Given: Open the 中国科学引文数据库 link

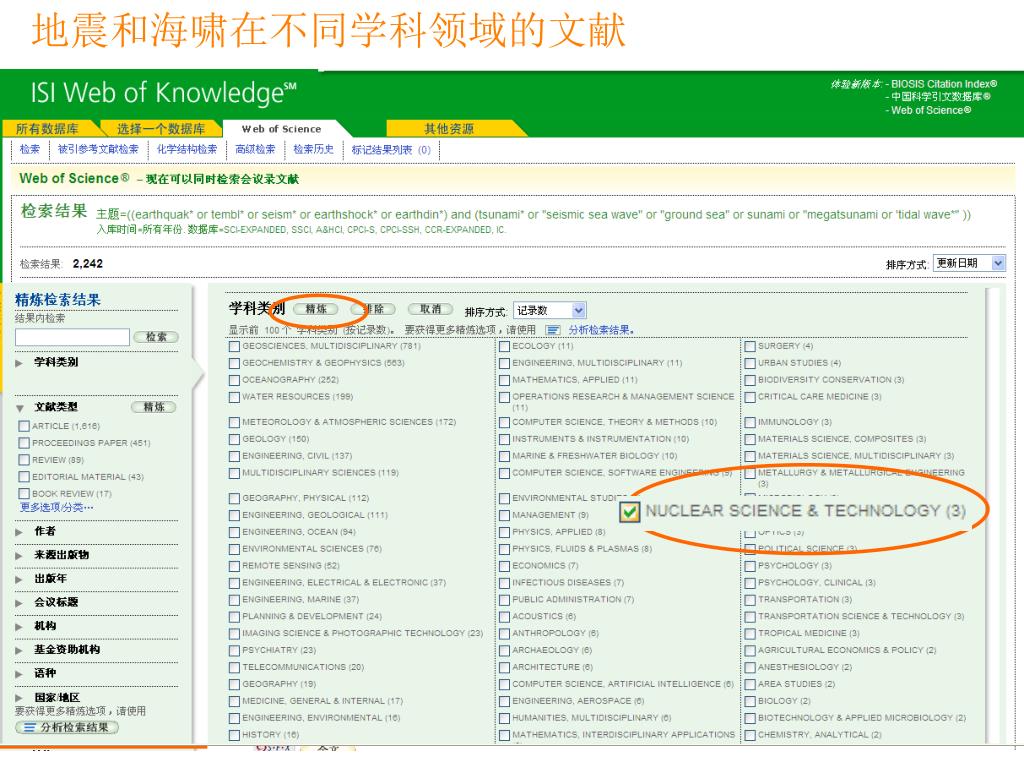Looking at the screenshot, I should point(940,97).
